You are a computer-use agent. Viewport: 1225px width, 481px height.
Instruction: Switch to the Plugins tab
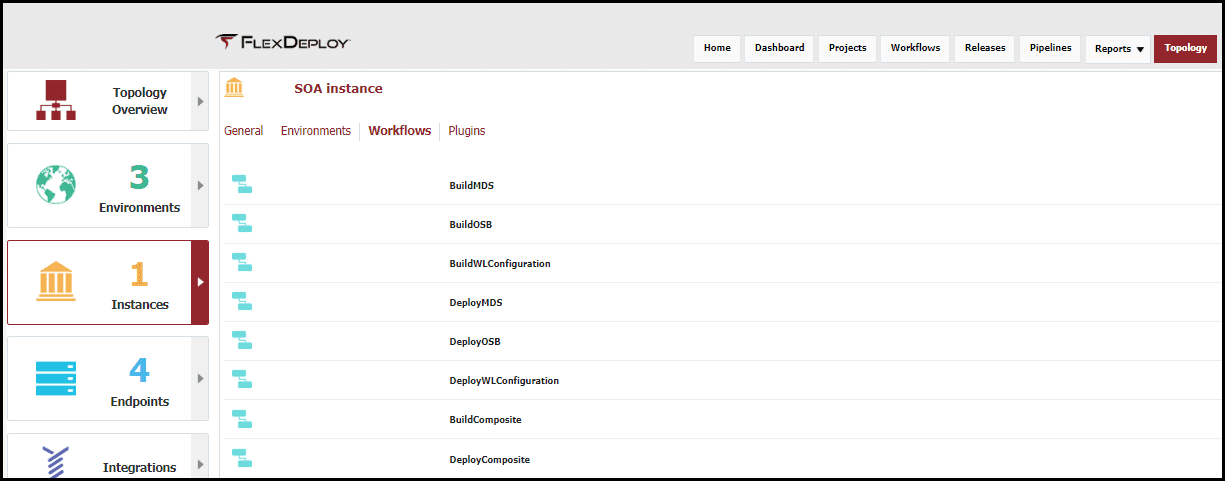pyautogui.click(x=467, y=131)
